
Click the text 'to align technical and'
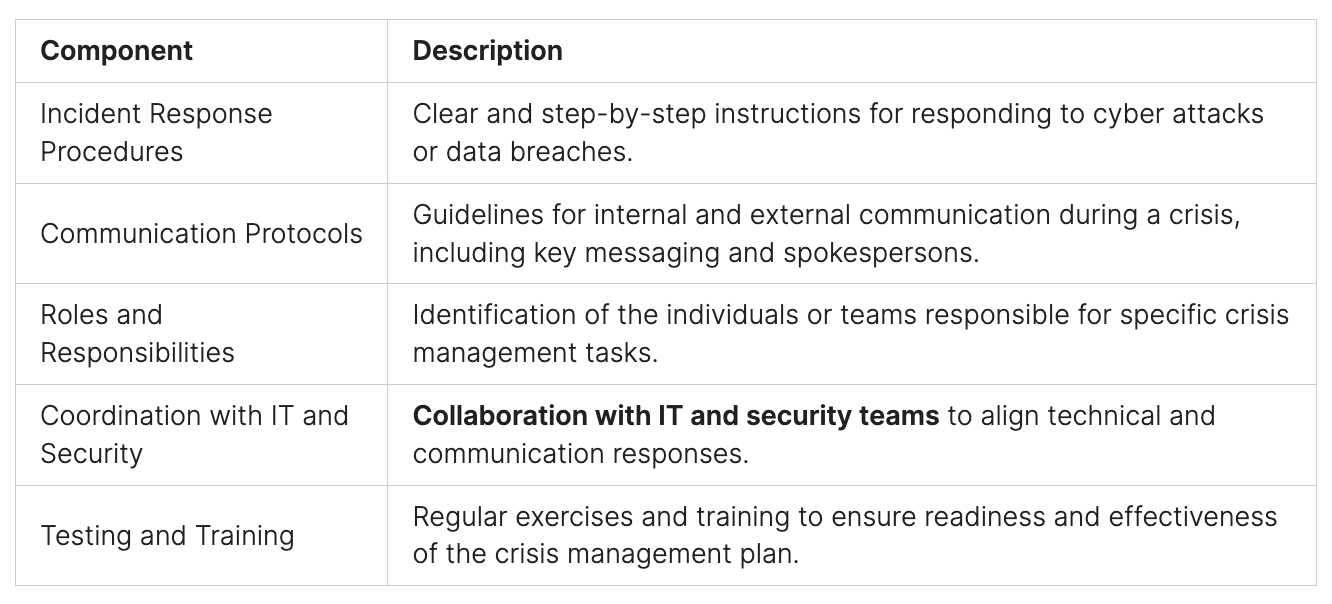tap(1081, 415)
